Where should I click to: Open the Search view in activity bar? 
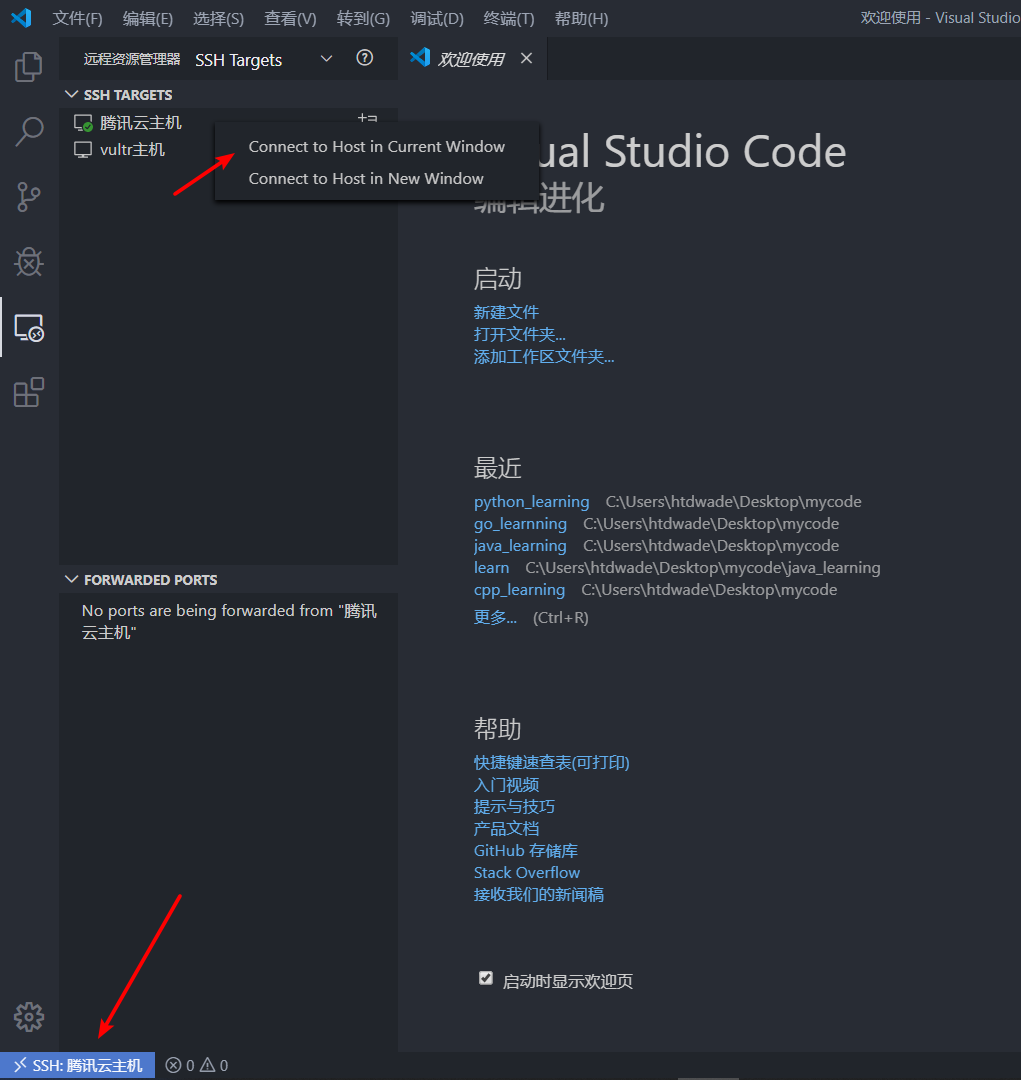pyautogui.click(x=28, y=131)
